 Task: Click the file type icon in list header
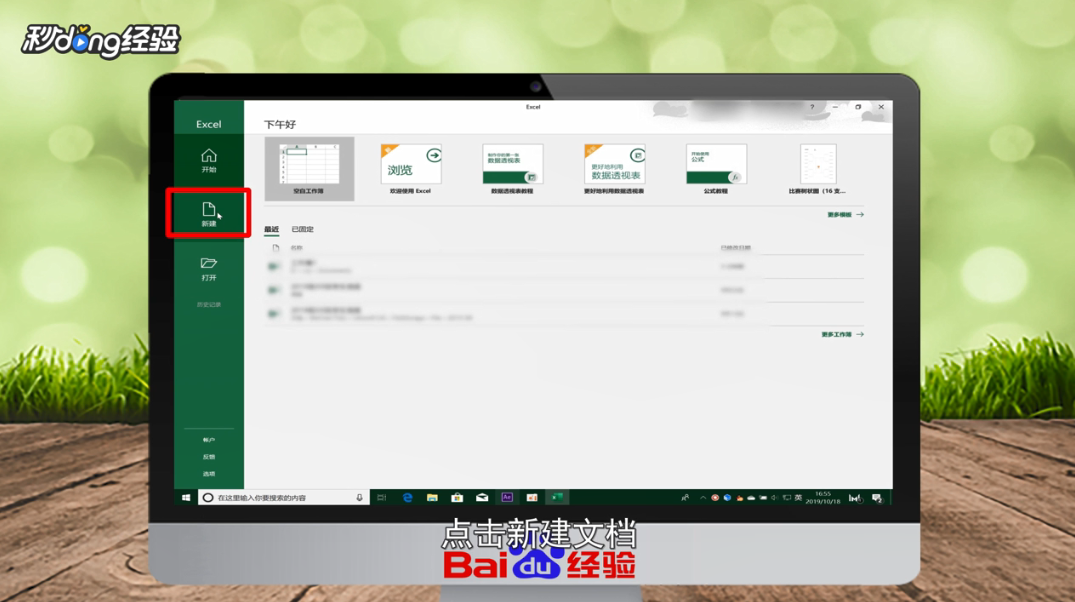point(276,248)
